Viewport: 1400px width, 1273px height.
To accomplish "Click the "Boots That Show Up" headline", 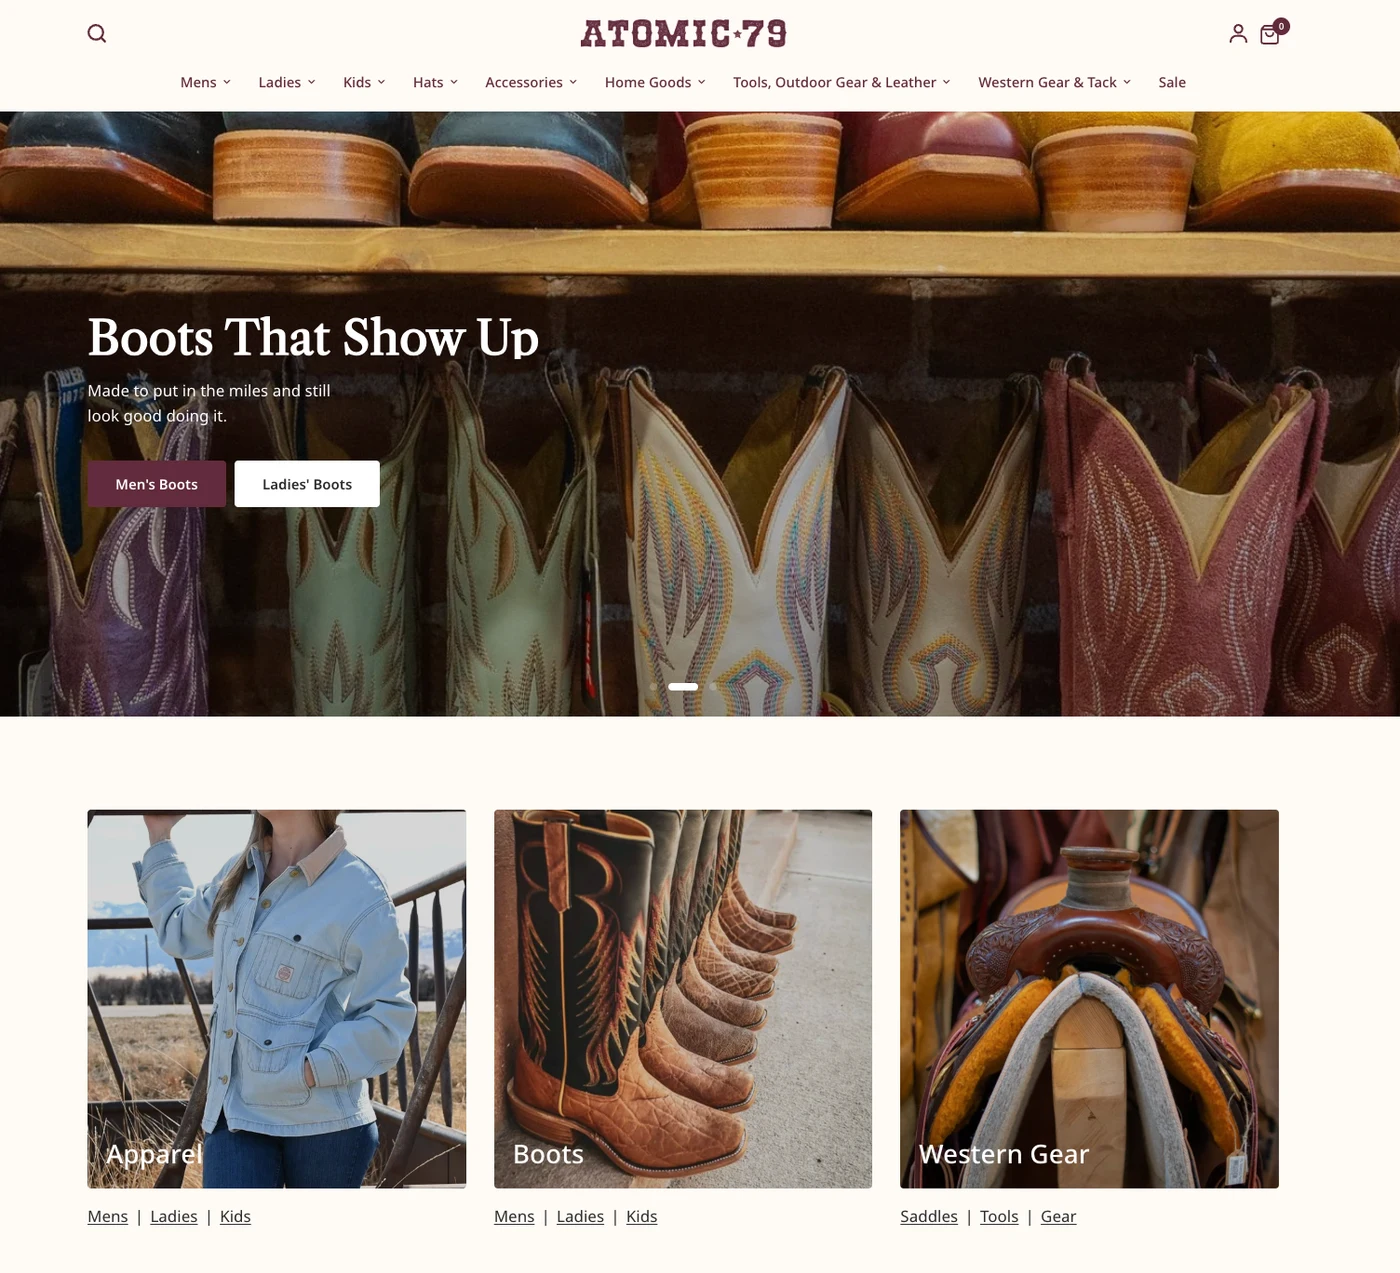I will (313, 337).
